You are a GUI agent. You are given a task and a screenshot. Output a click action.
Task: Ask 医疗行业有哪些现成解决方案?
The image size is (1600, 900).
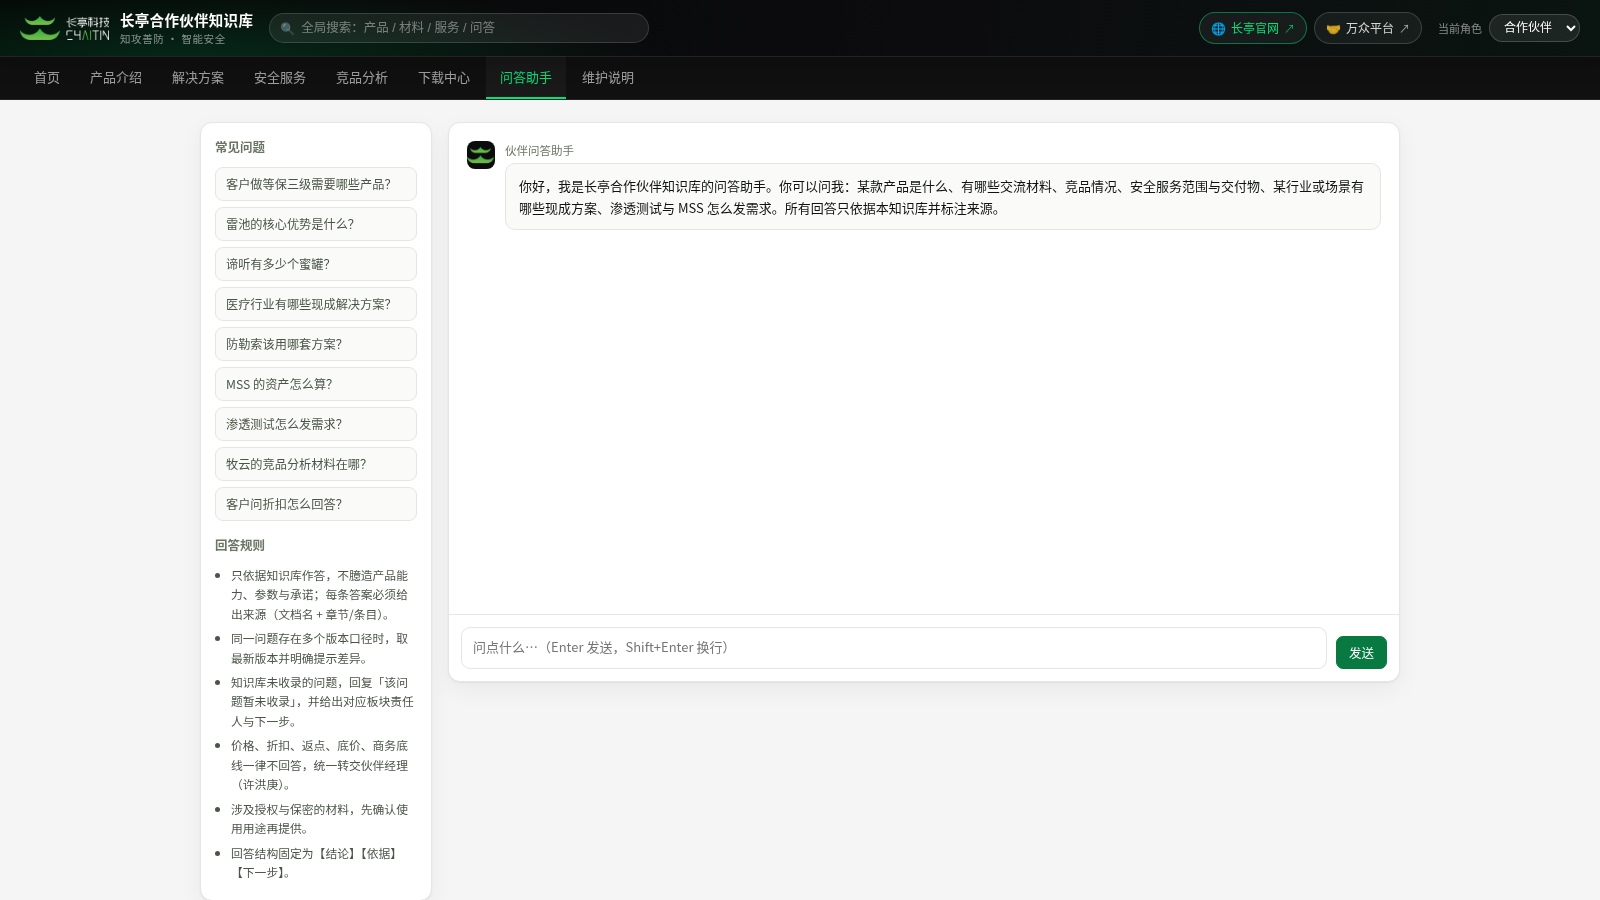[316, 304]
